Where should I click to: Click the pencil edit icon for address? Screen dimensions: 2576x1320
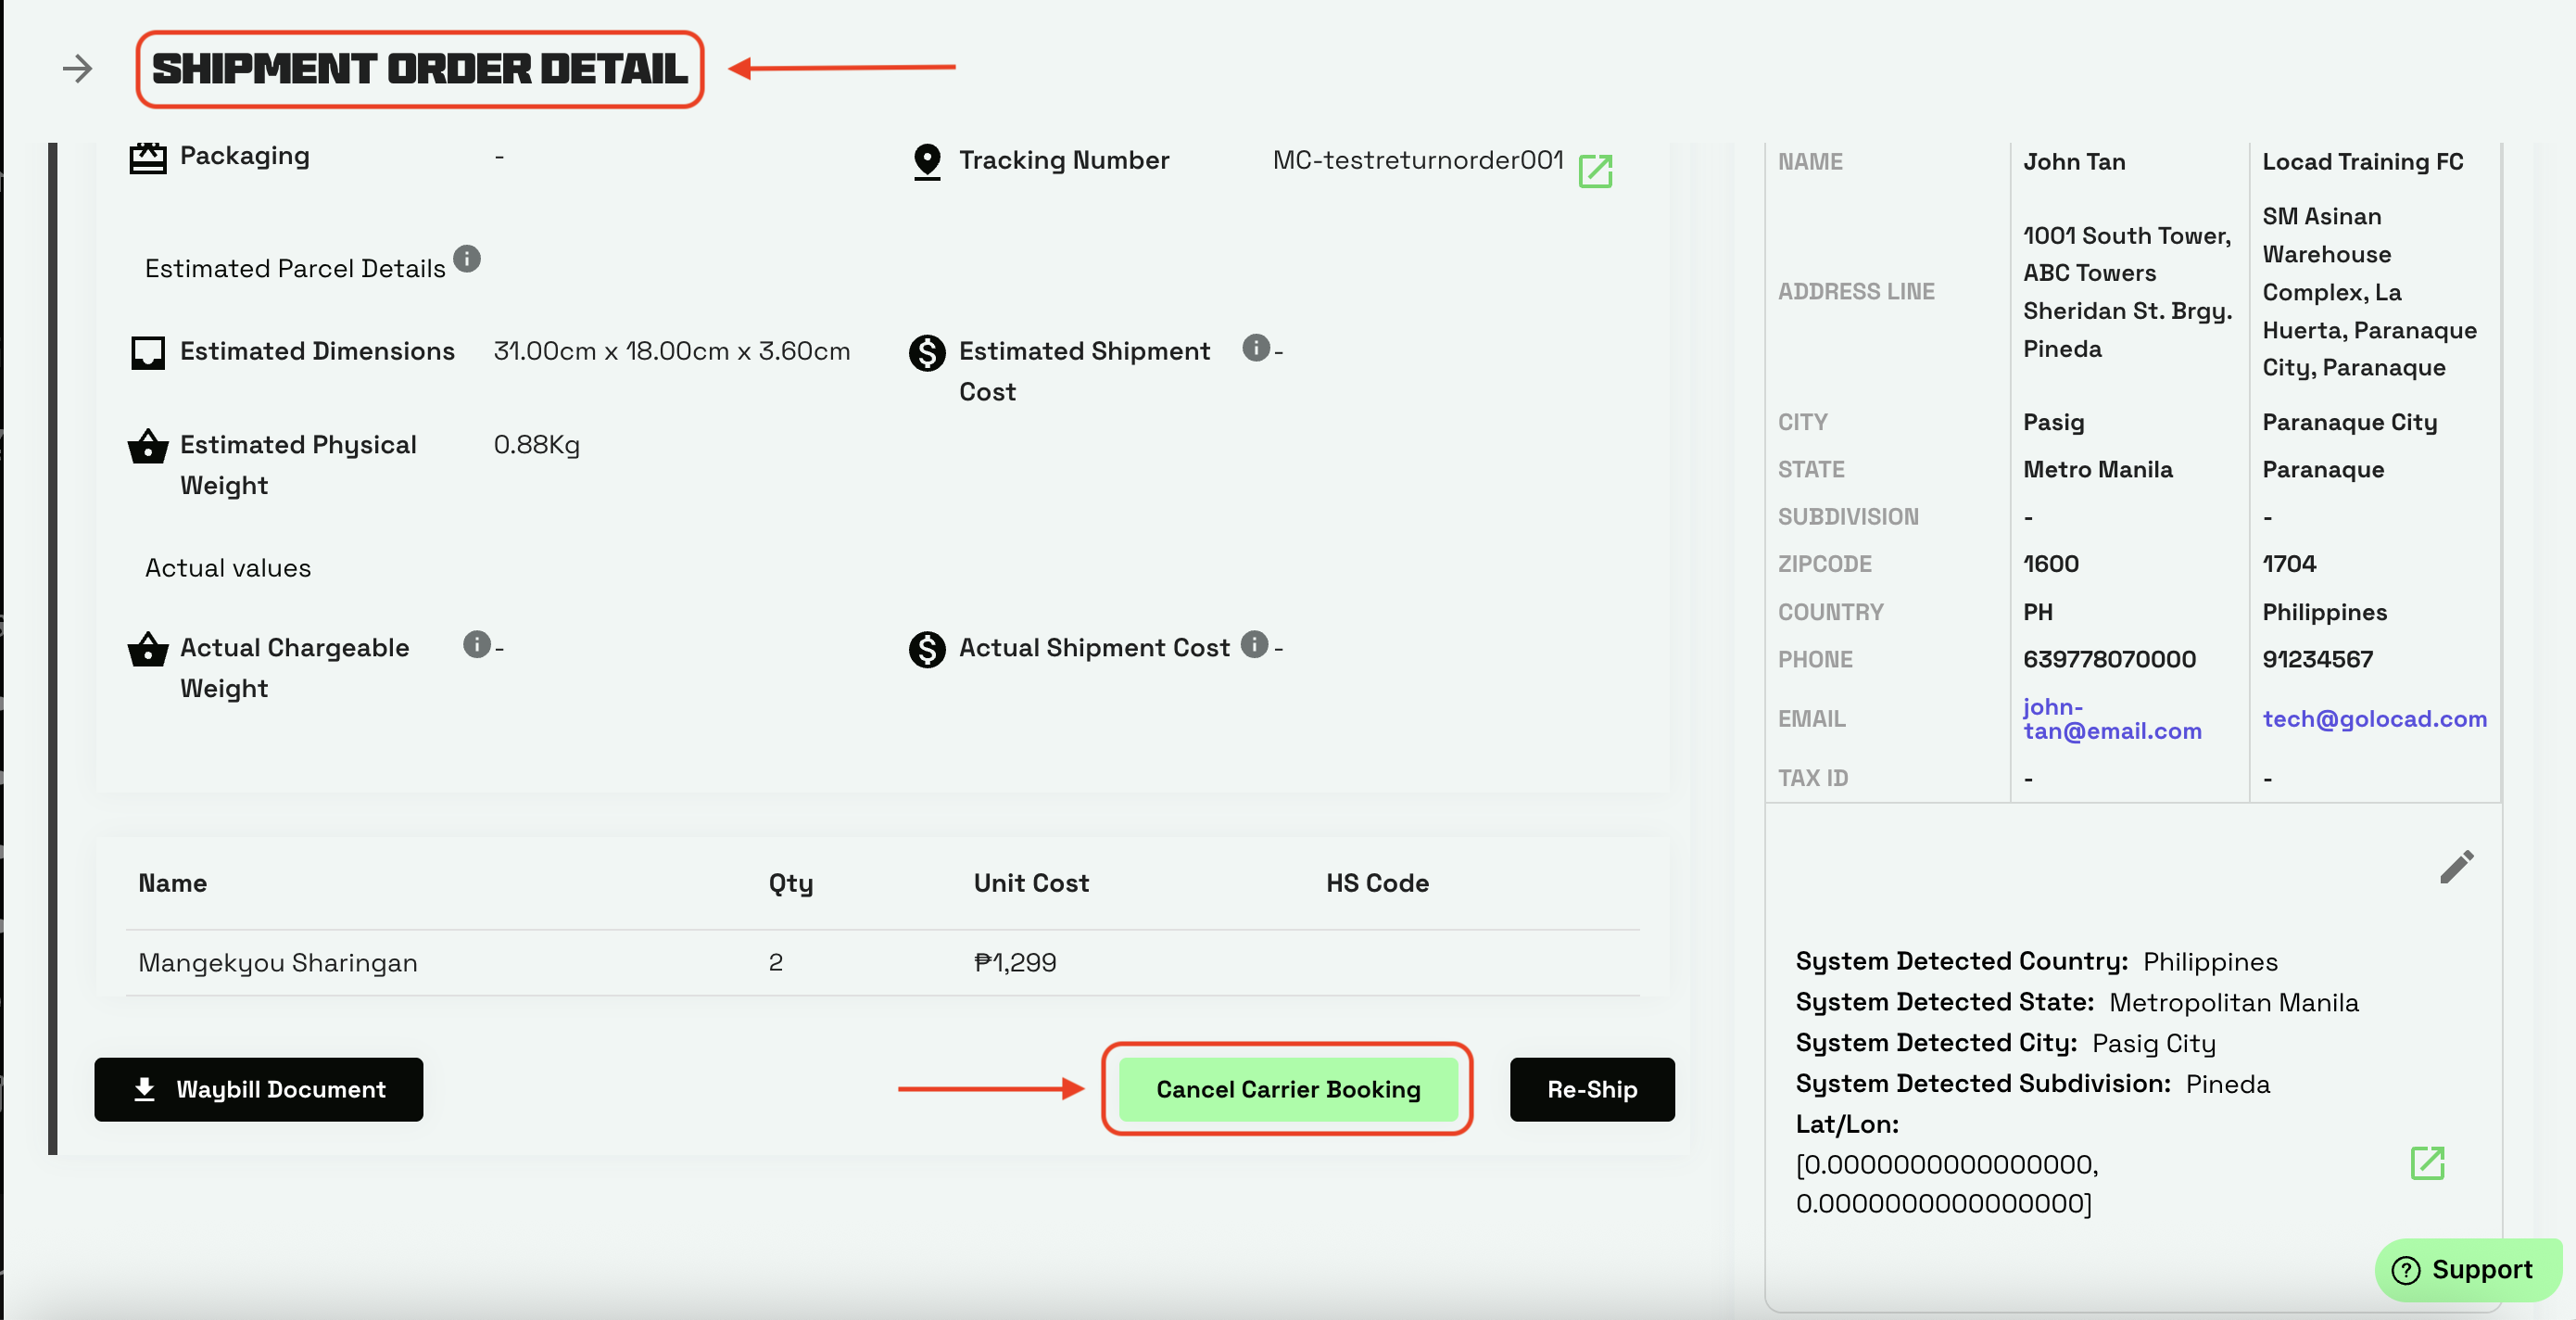[2456, 867]
